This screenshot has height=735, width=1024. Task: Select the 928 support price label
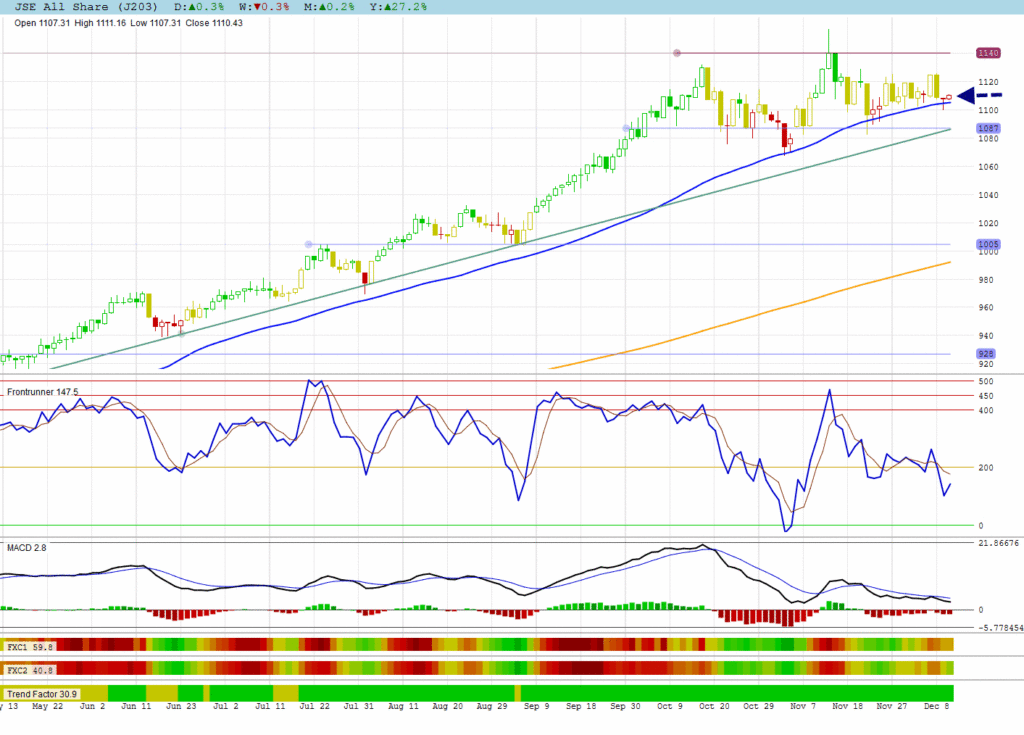pyautogui.click(x=986, y=354)
